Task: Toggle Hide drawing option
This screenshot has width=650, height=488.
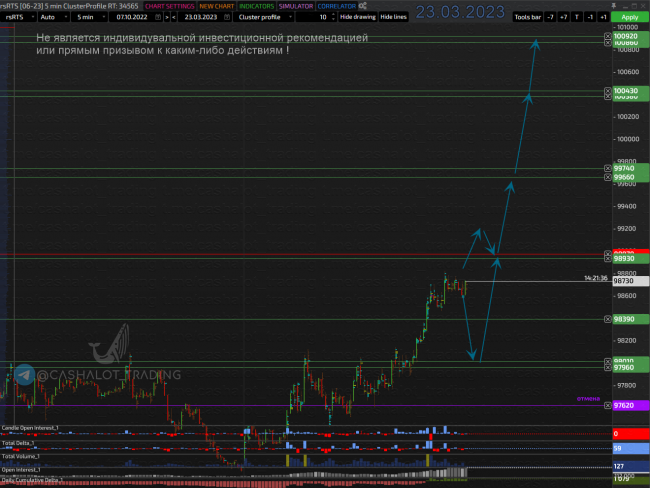Action: 357,17
